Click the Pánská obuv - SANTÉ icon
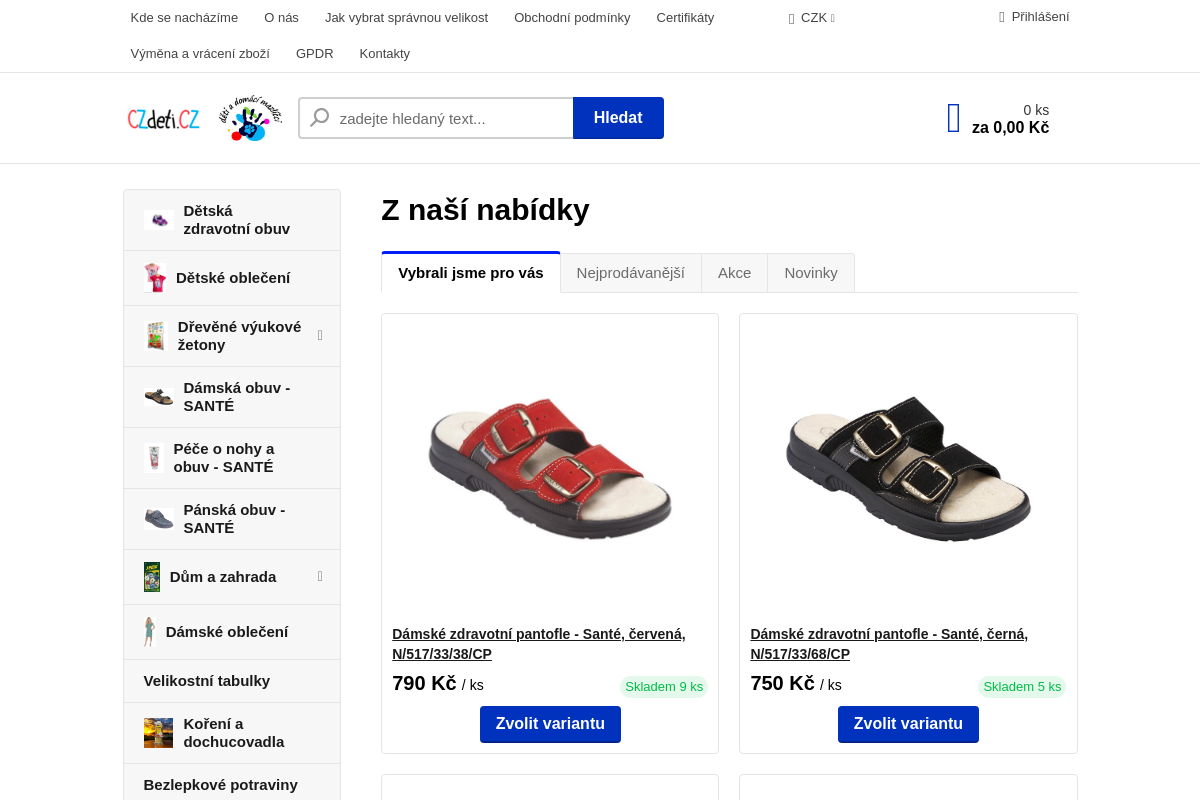Image resolution: width=1200 pixels, height=800 pixels. point(158,518)
